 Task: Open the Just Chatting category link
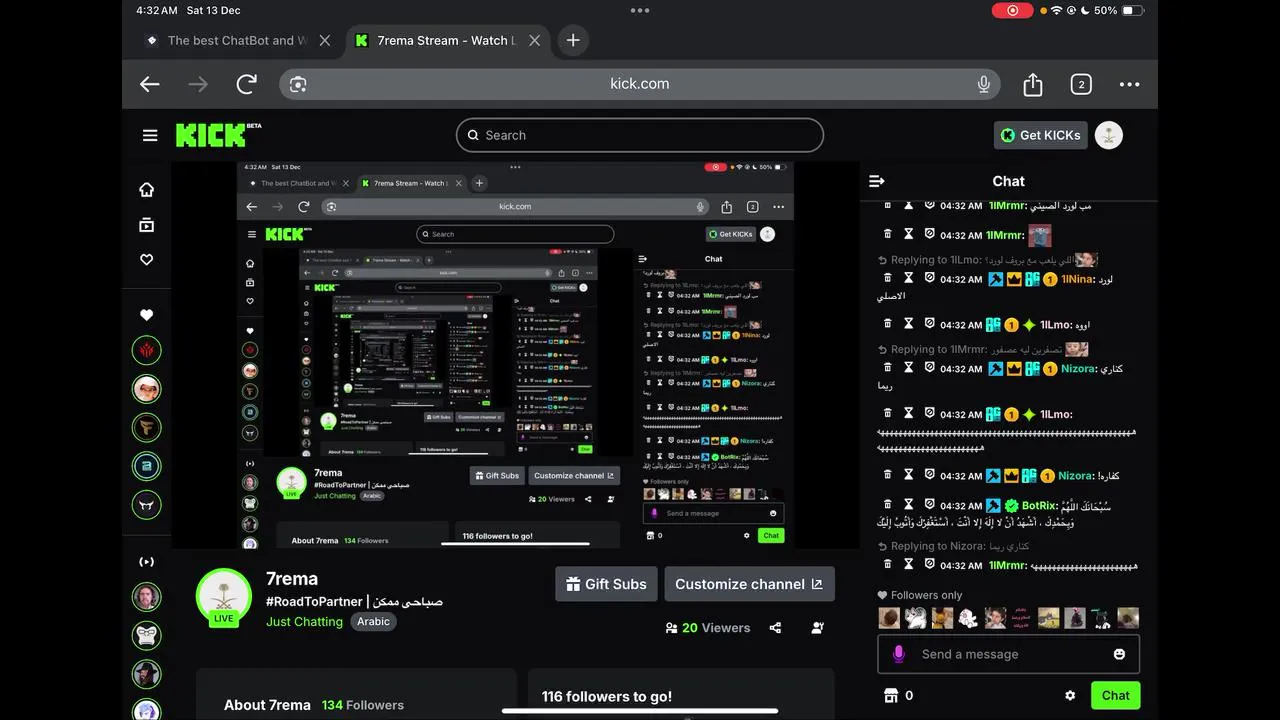pyautogui.click(x=304, y=621)
